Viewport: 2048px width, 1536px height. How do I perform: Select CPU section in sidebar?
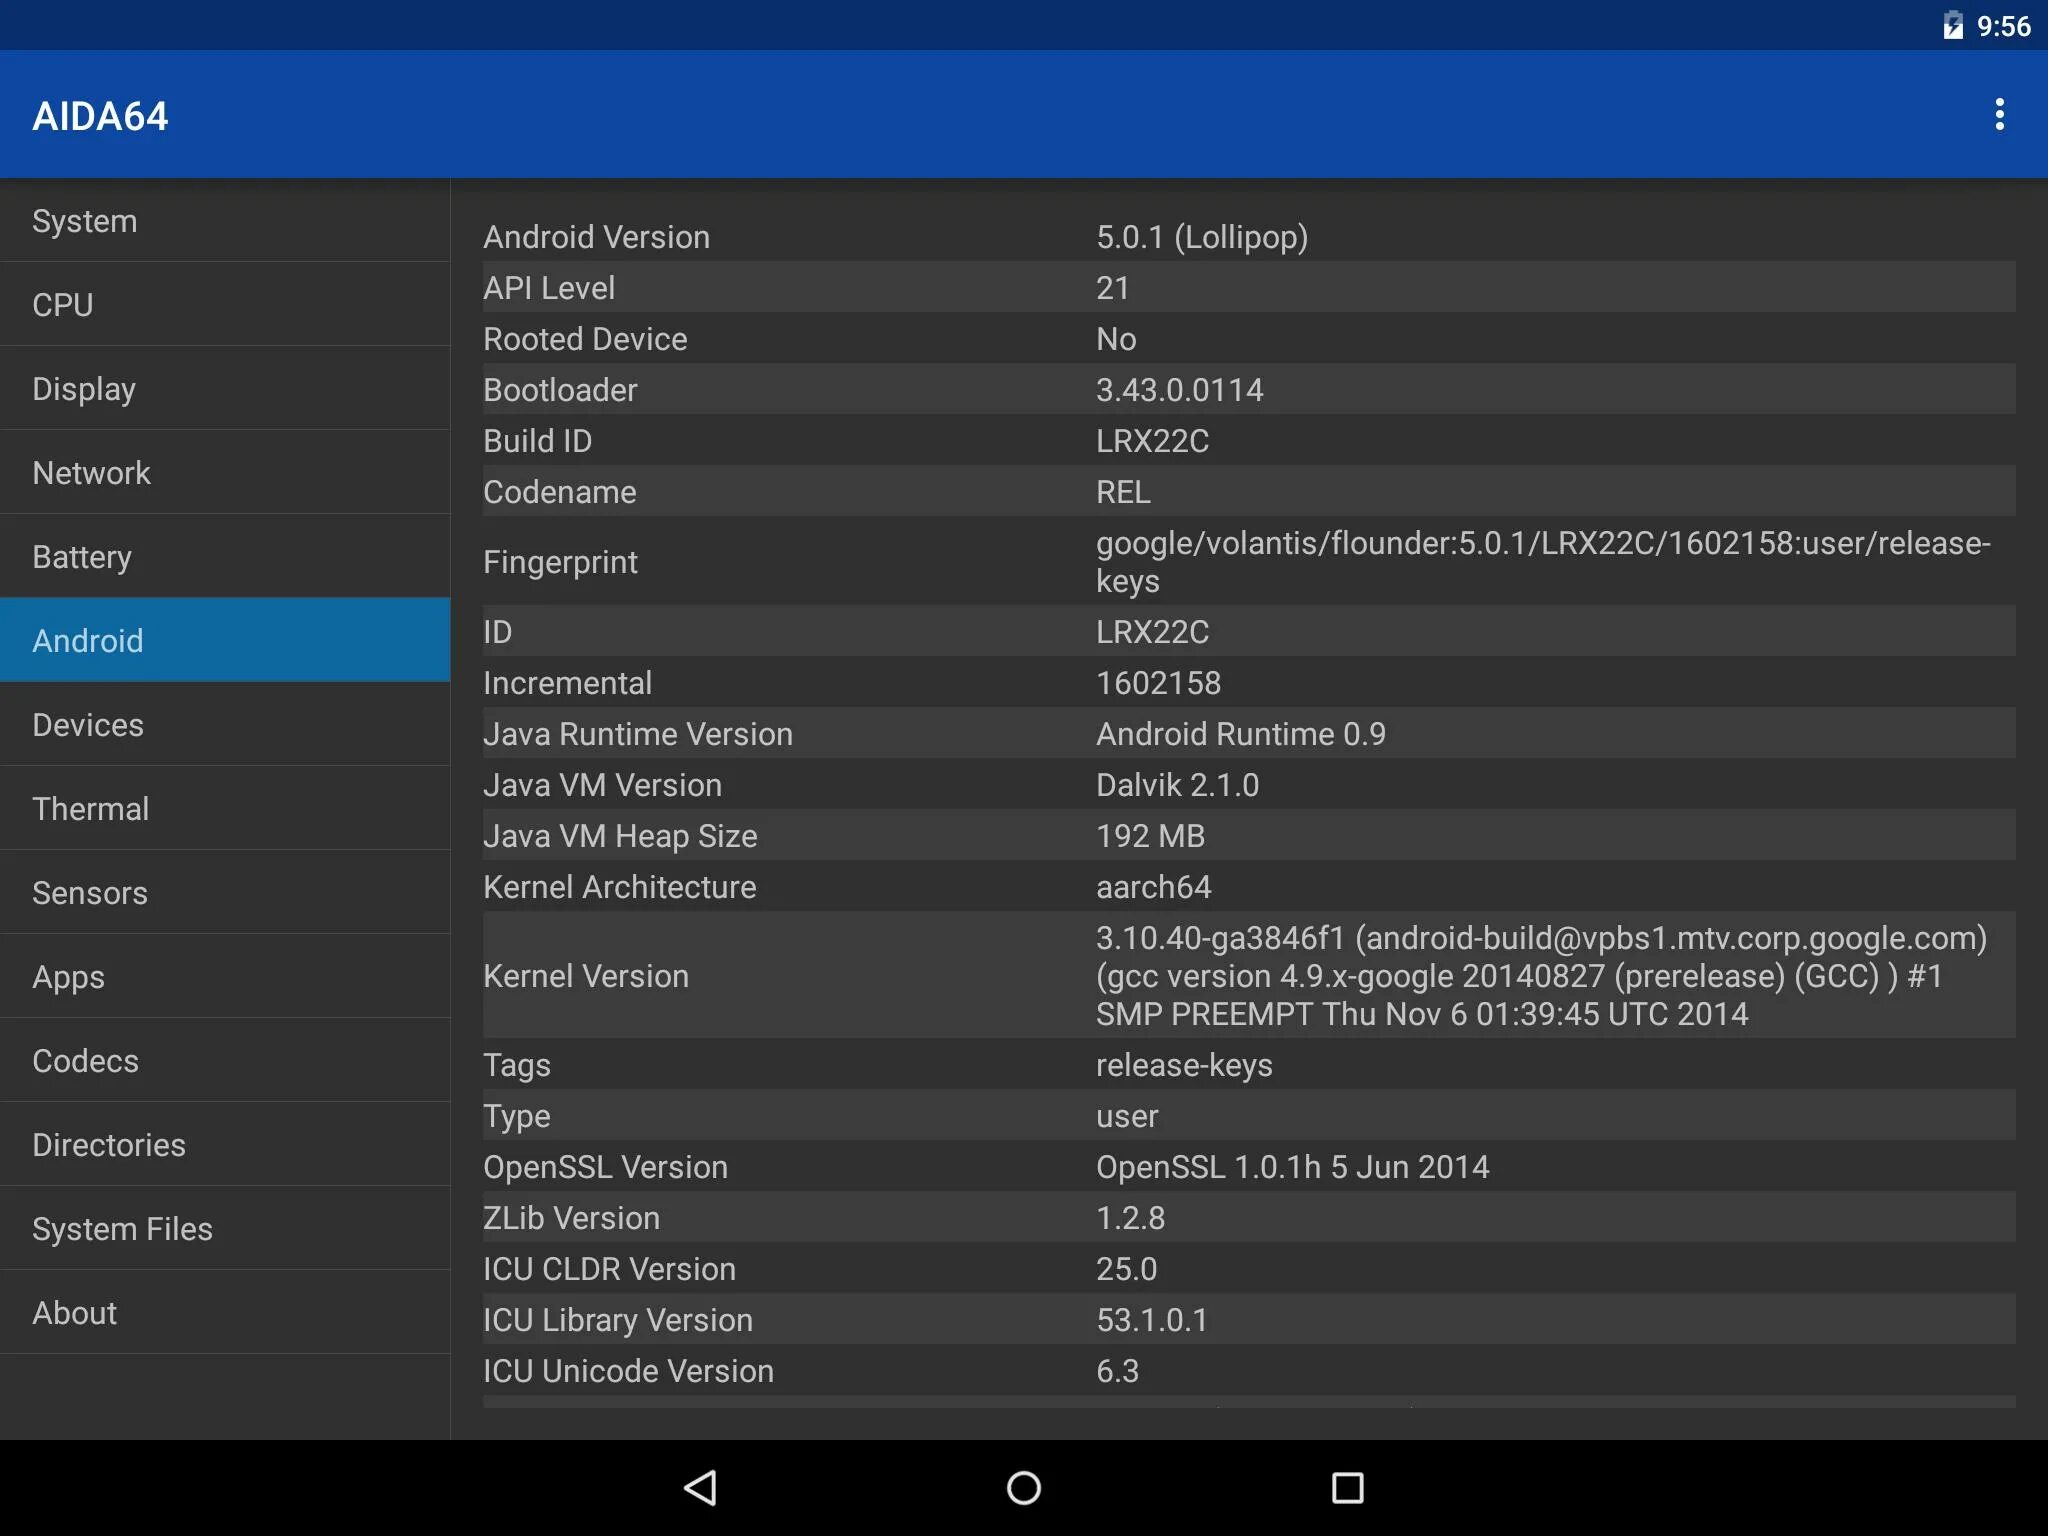point(226,305)
